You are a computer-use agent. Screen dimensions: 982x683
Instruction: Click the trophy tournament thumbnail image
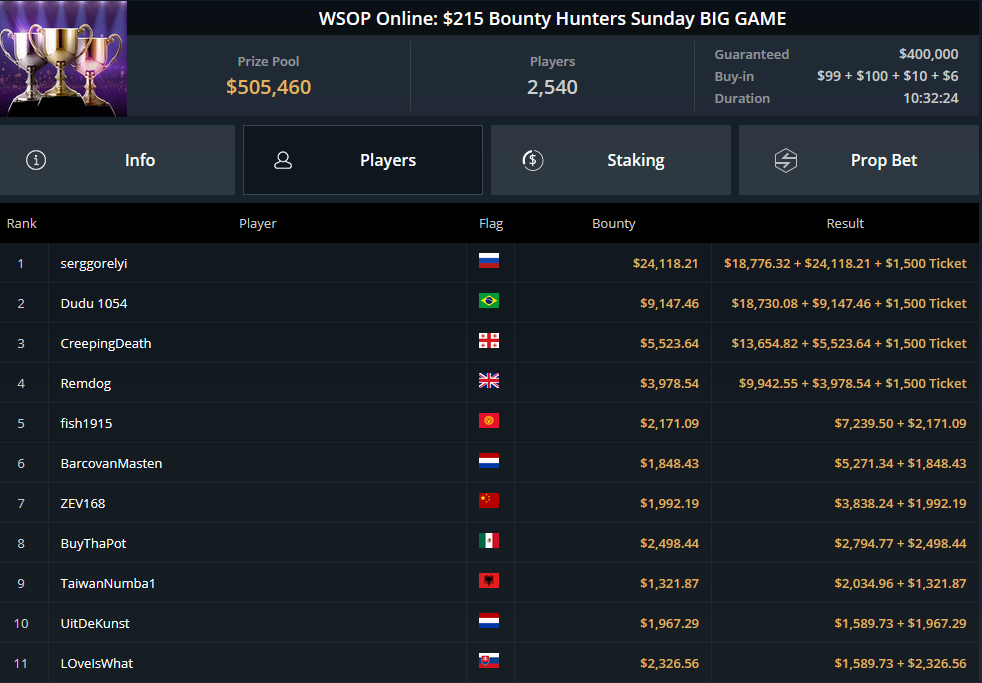tap(63, 58)
